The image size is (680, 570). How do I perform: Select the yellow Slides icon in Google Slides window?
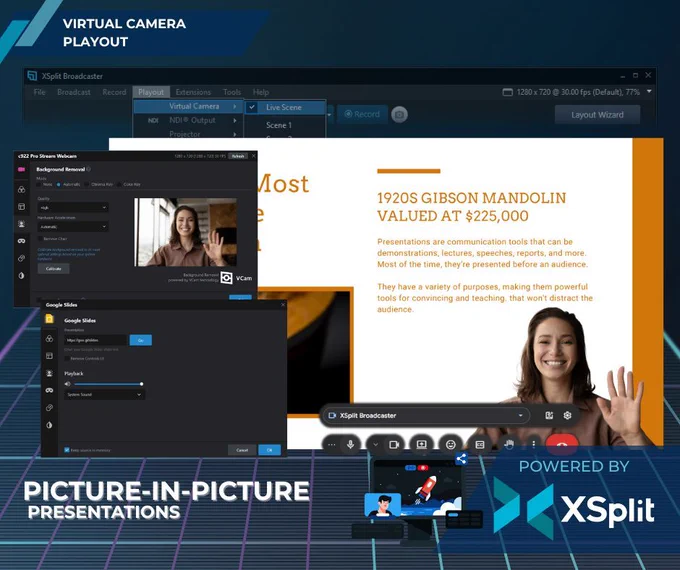pyautogui.click(x=49, y=319)
